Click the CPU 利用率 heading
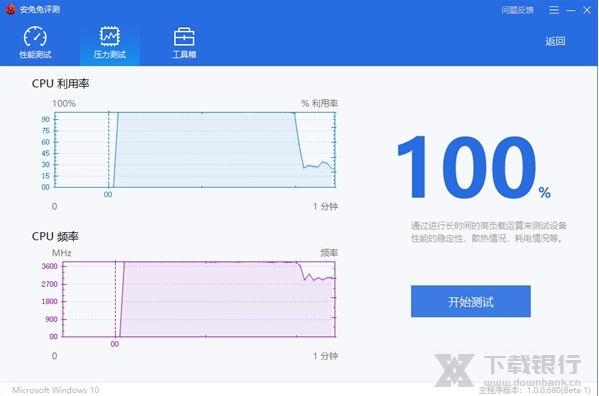Image resolution: width=599 pixels, height=396 pixels. pos(60,84)
